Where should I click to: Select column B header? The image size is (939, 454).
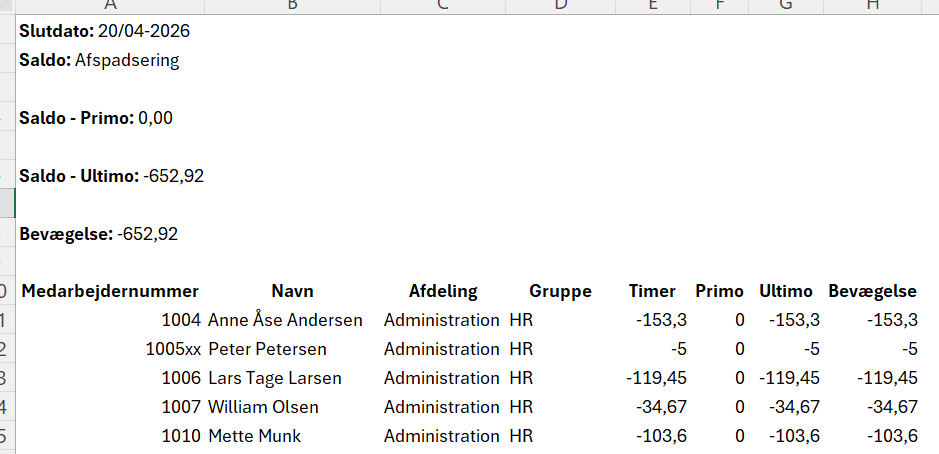click(292, 6)
